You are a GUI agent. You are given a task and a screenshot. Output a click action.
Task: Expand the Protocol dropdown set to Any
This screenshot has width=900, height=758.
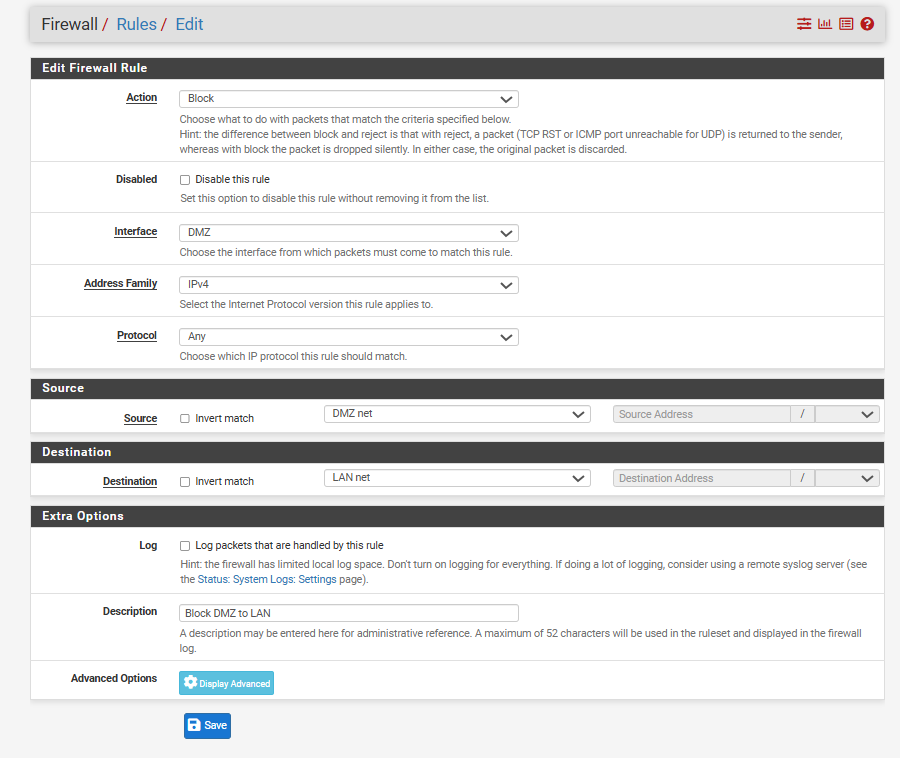coord(348,337)
